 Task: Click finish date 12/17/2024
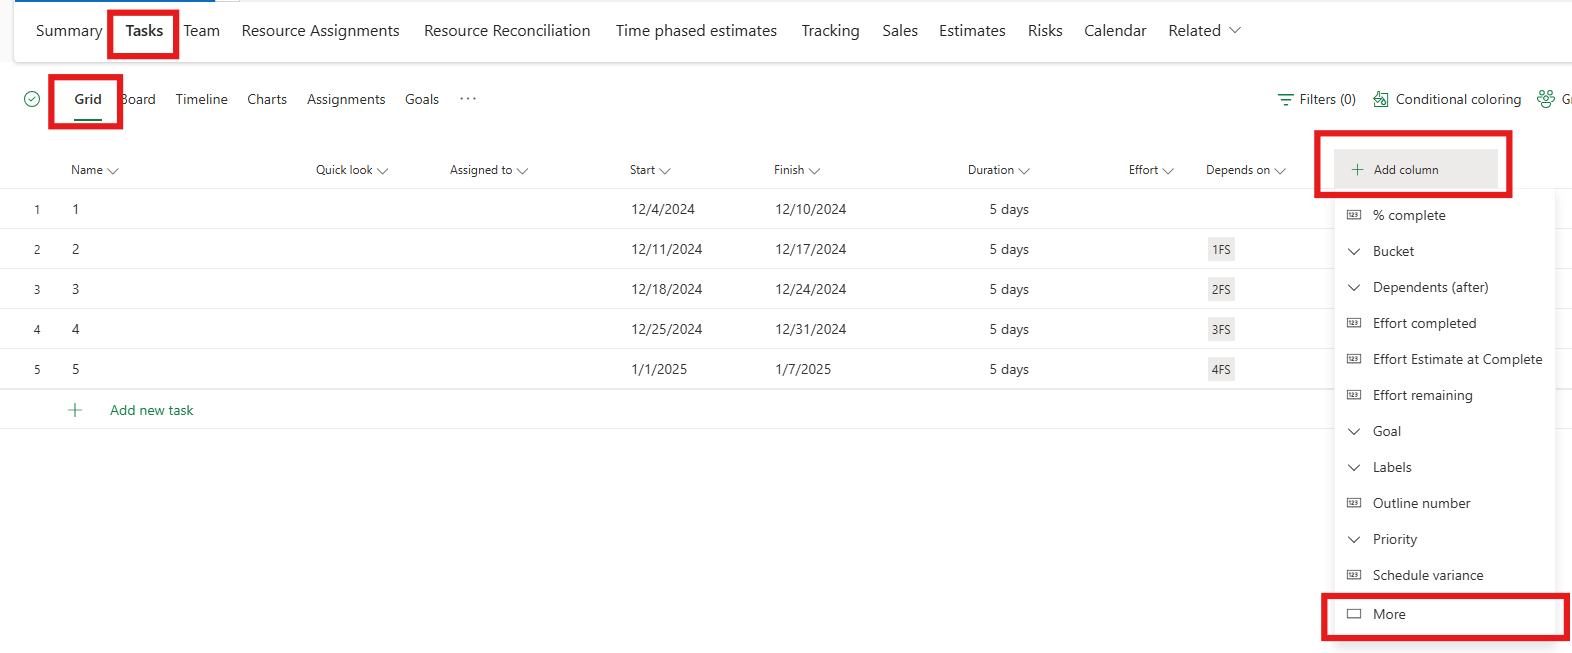click(x=811, y=249)
